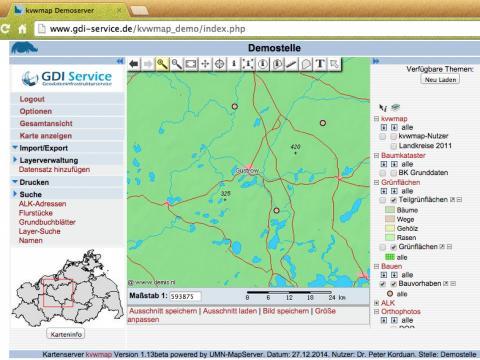This screenshot has height=360, width=480.
Task: Toggle the BK Grunddaten checkbox
Action: tap(394, 173)
